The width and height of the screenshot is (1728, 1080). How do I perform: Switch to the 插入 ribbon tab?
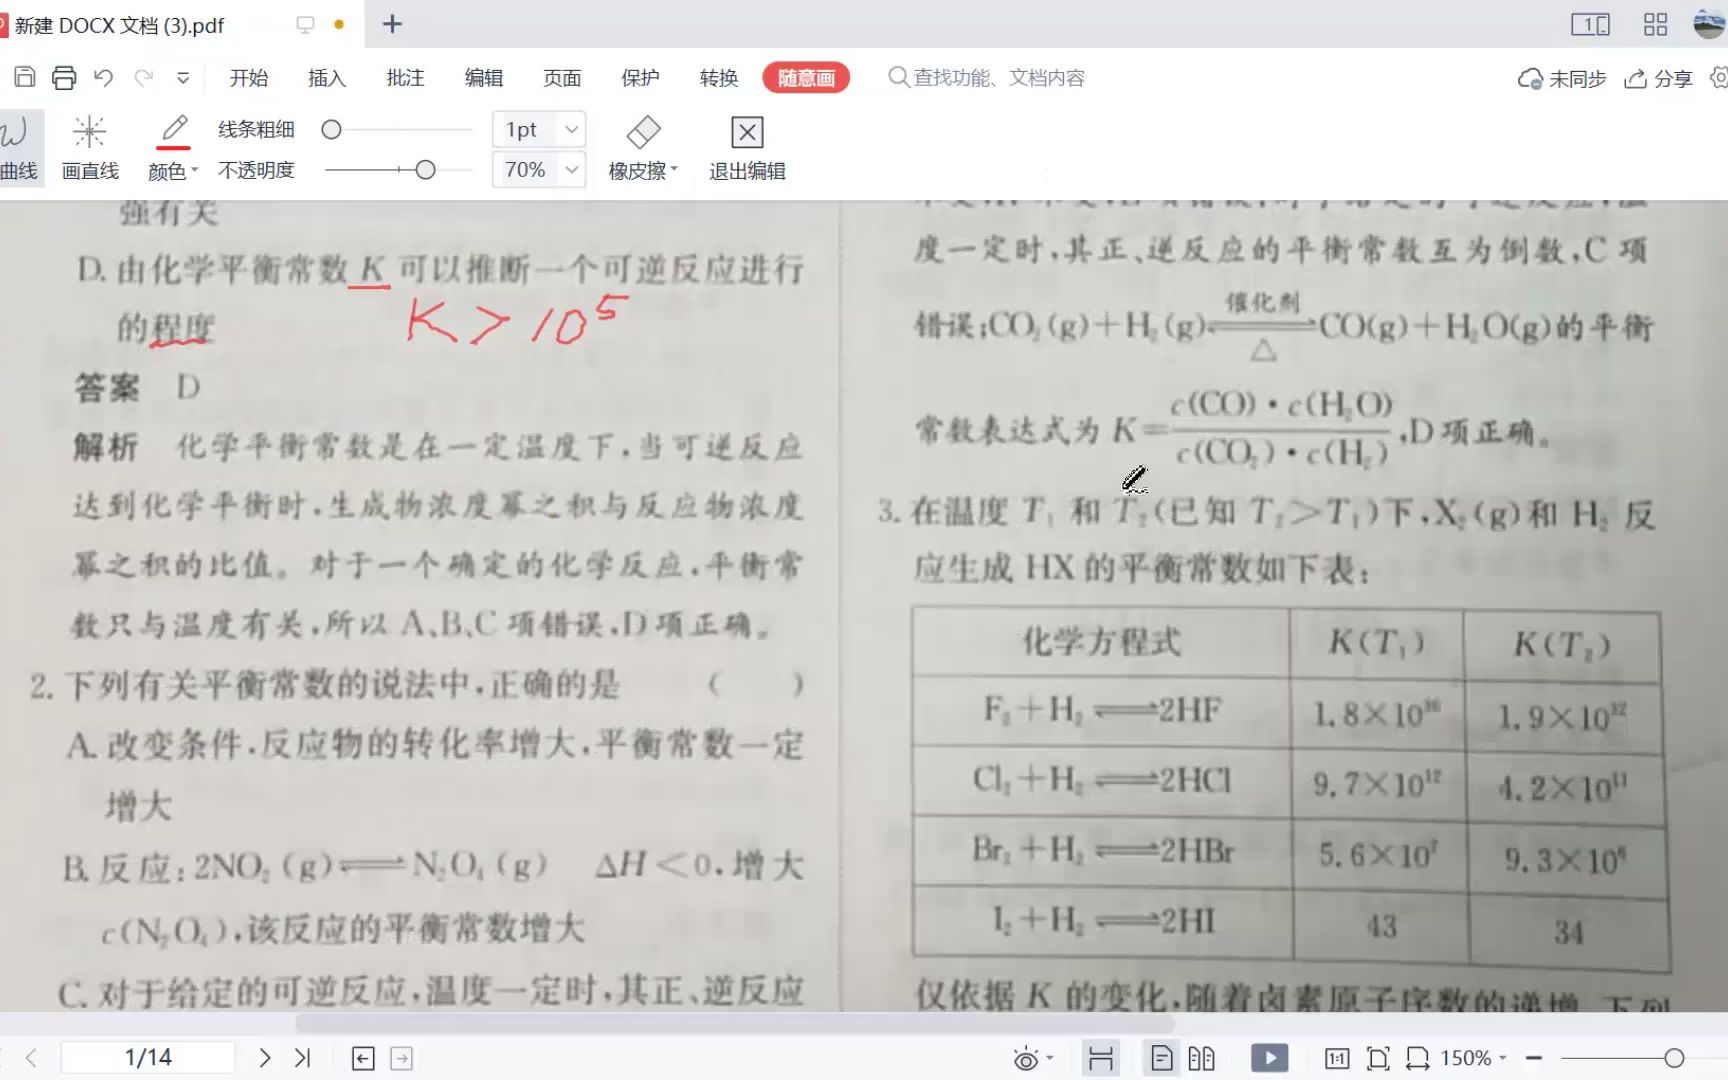click(x=326, y=78)
